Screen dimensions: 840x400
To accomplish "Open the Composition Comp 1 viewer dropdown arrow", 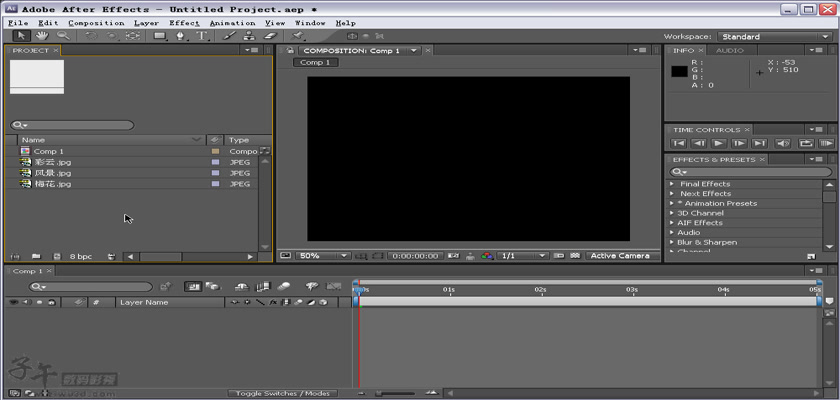I will tap(414, 50).
